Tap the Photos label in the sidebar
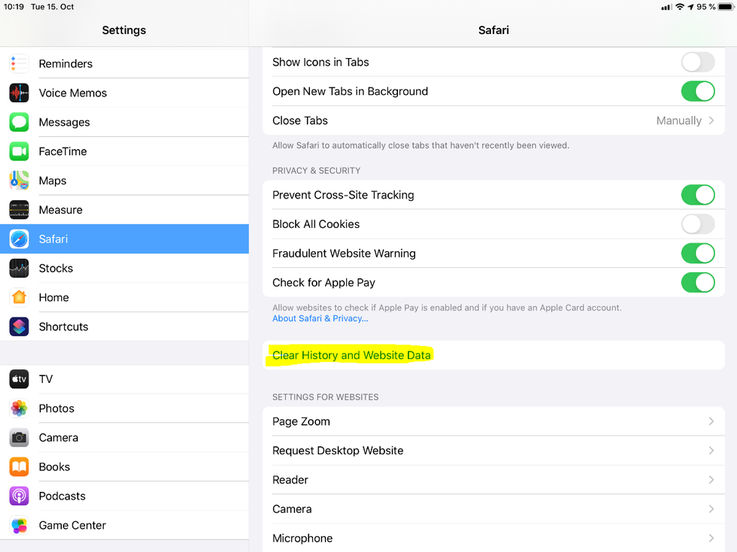The image size is (737, 552). (x=56, y=408)
